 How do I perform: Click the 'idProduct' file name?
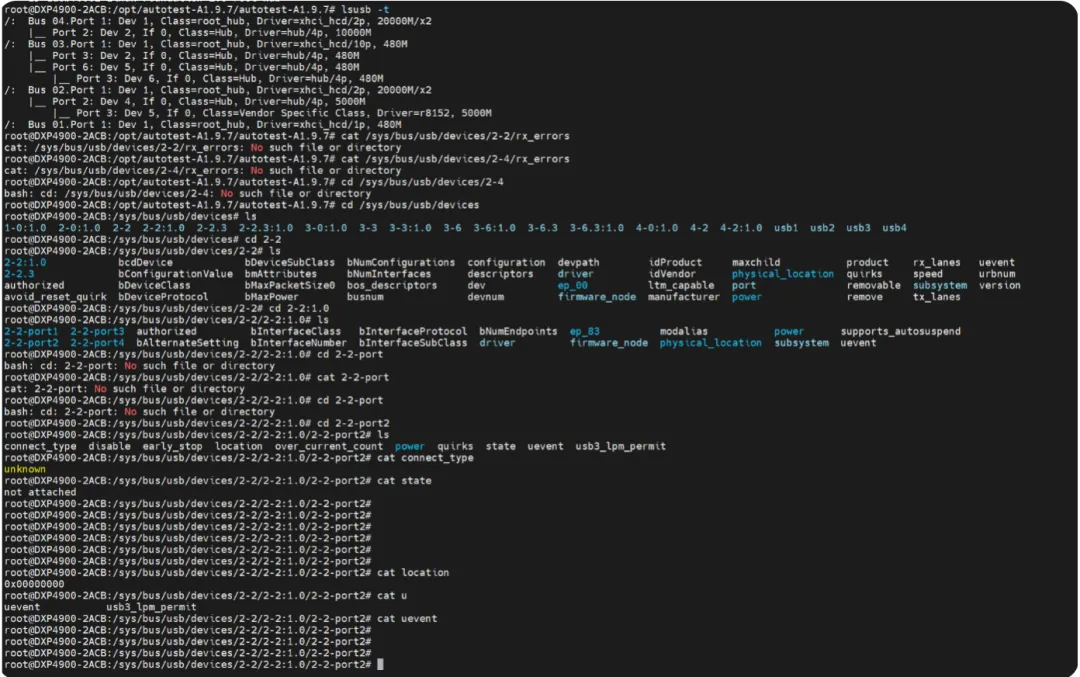click(675, 262)
